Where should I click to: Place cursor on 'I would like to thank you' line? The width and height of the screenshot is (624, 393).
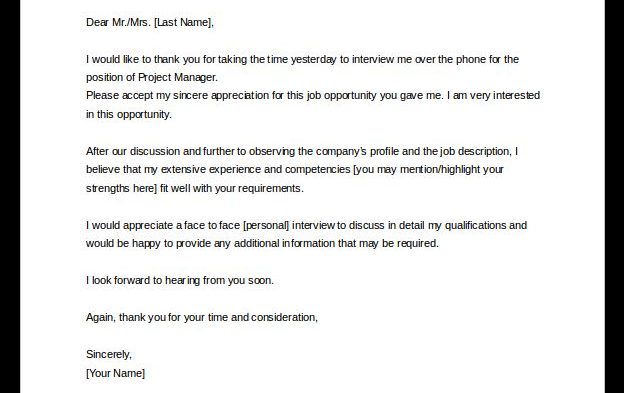pyautogui.click(x=302, y=59)
